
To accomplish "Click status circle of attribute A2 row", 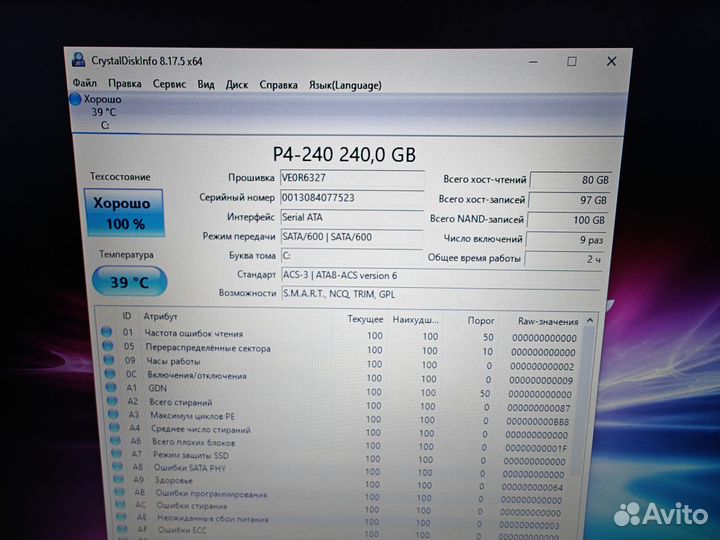I will point(112,401).
